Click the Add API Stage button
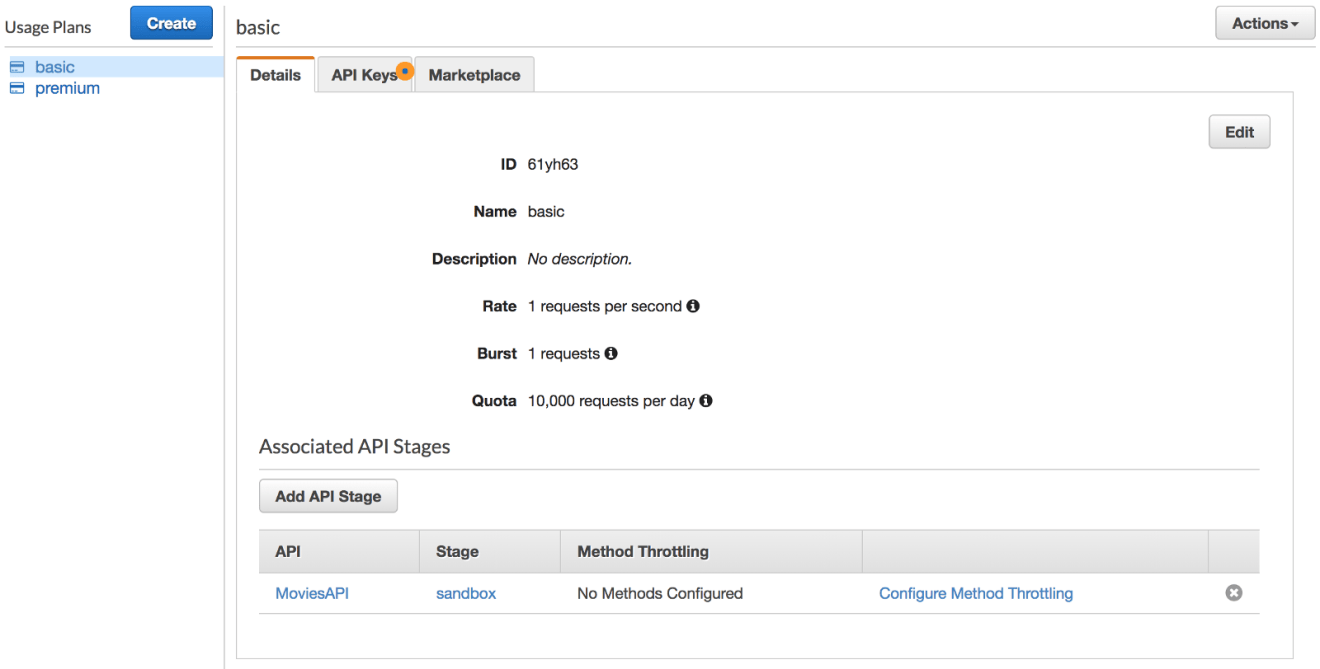This screenshot has width=1320, height=669. [328, 496]
